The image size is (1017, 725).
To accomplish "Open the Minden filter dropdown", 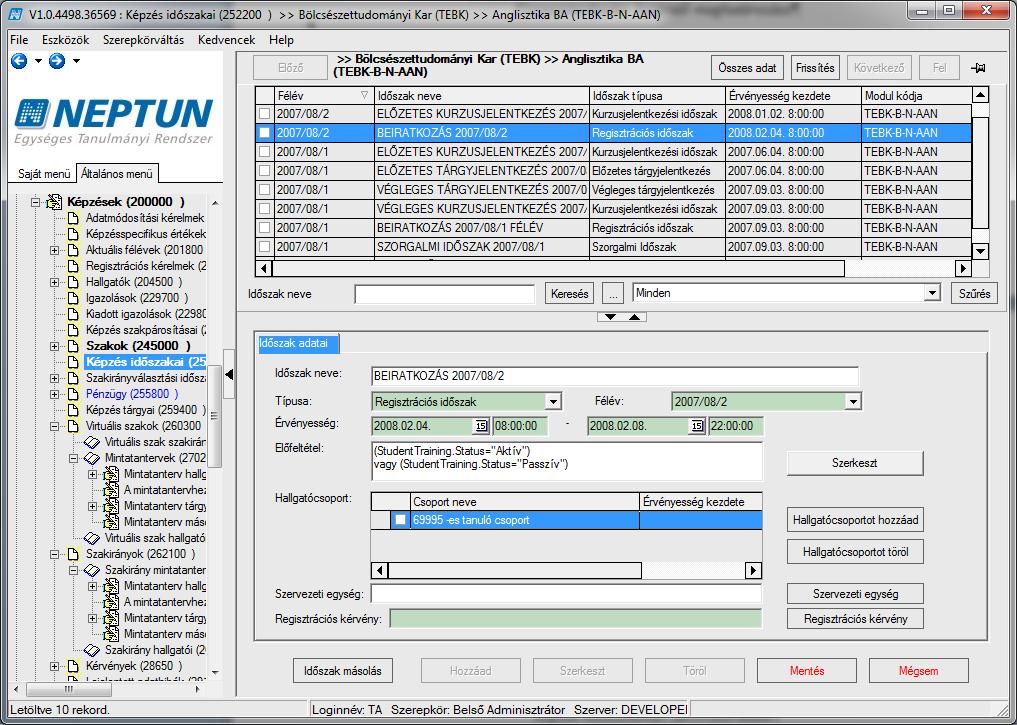I will point(933,293).
